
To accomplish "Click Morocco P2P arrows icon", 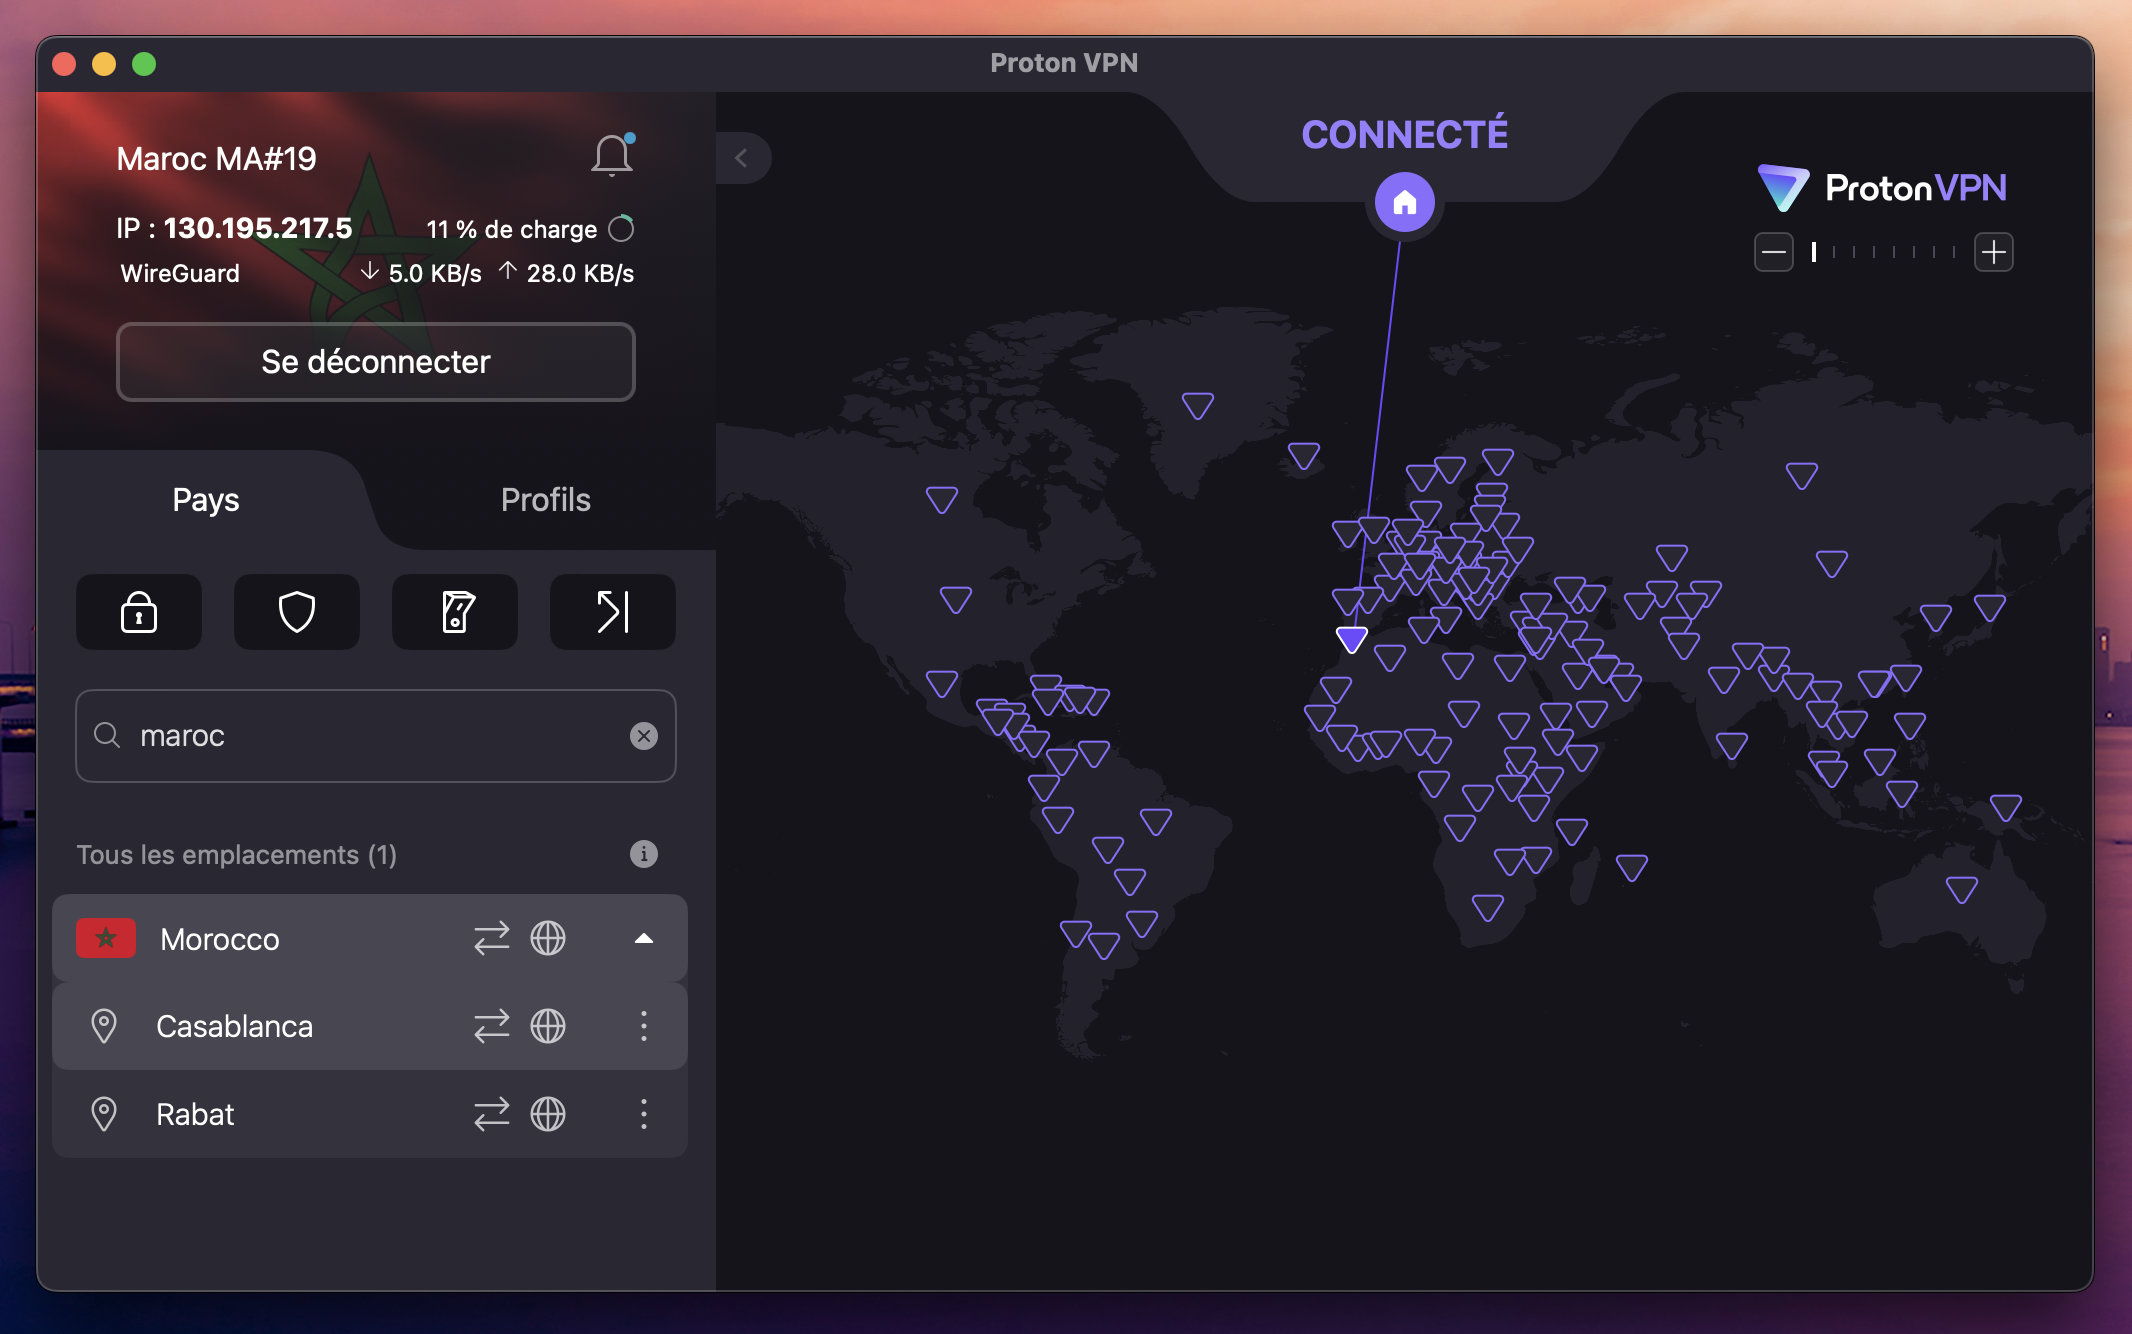I will 491,939.
